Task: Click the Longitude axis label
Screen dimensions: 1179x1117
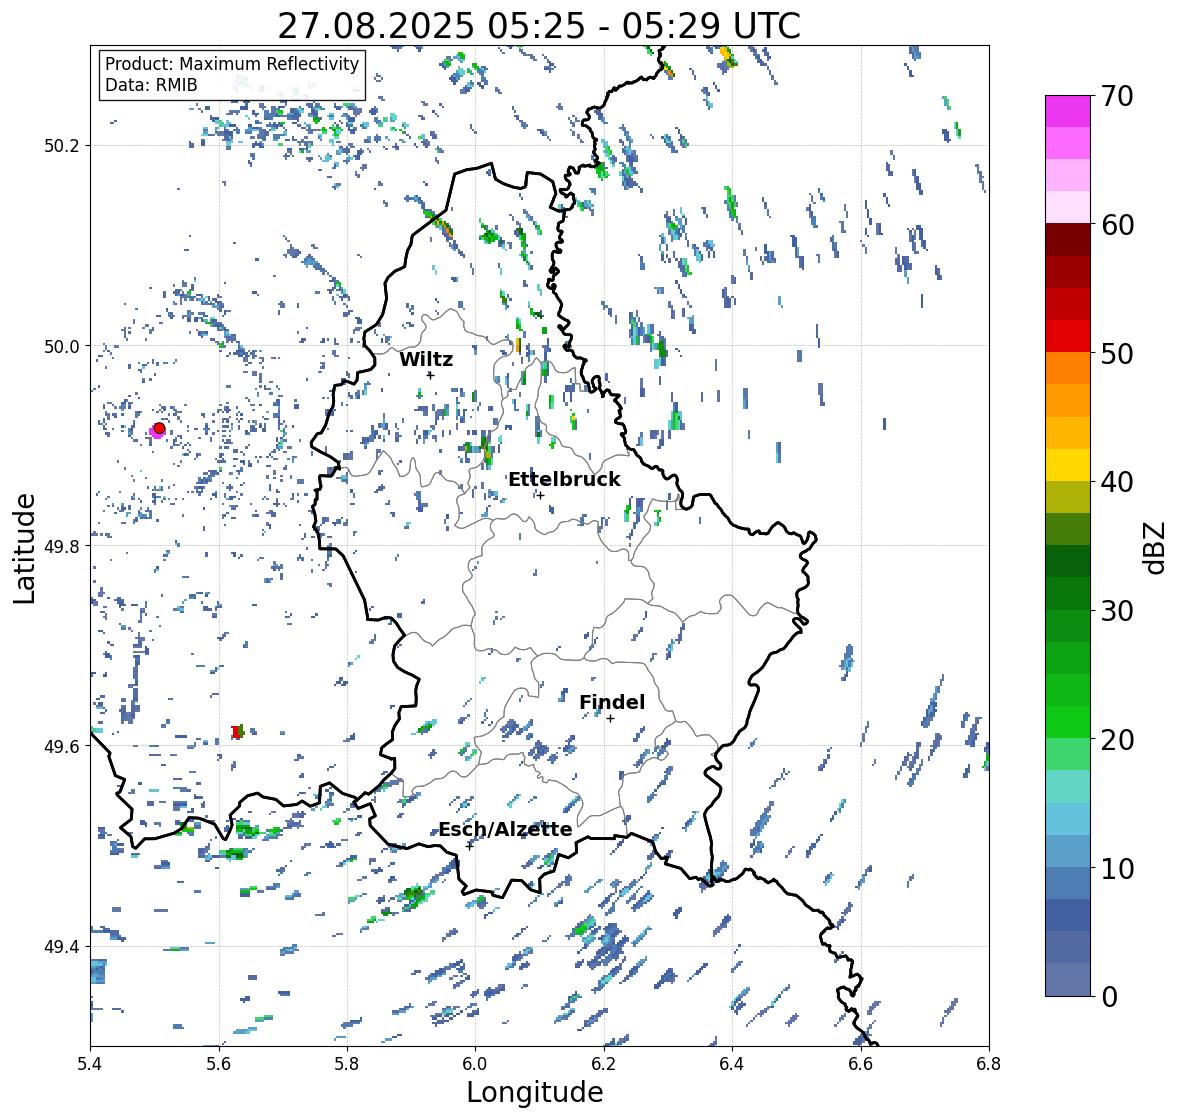Action: [x=535, y=1092]
